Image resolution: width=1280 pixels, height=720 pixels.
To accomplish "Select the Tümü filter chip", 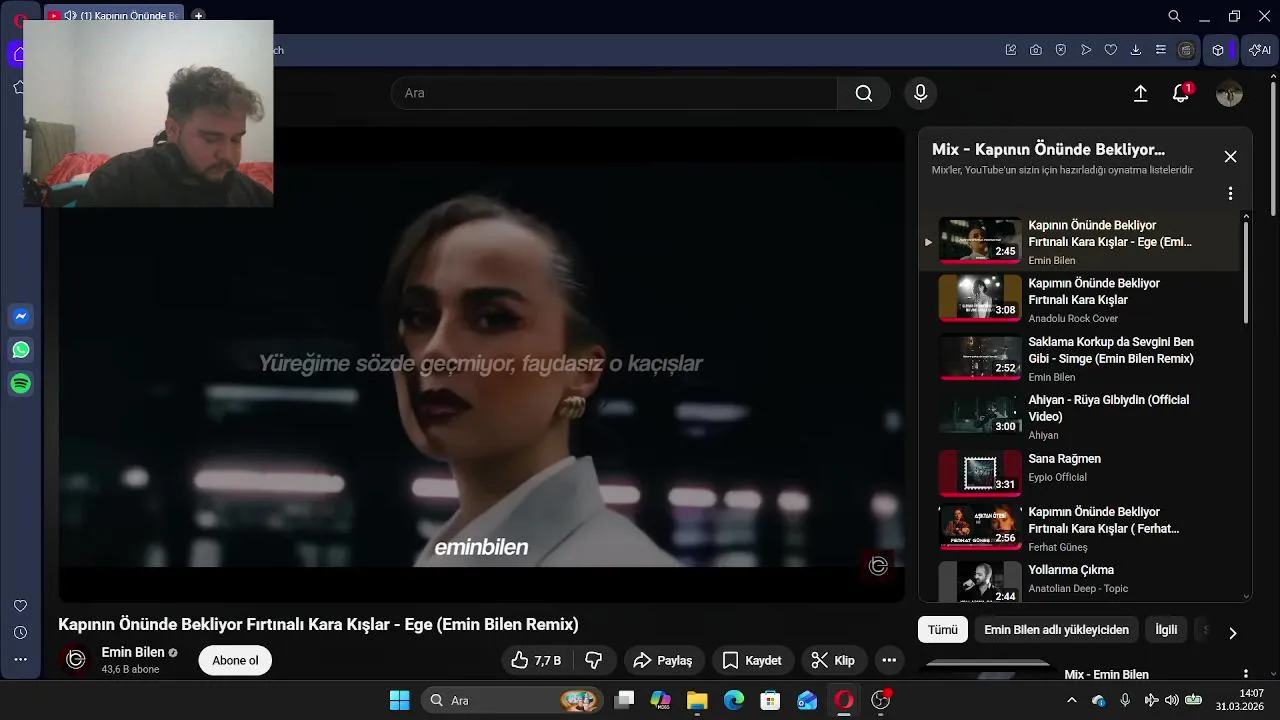I will pyautogui.click(x=943, y=630).
